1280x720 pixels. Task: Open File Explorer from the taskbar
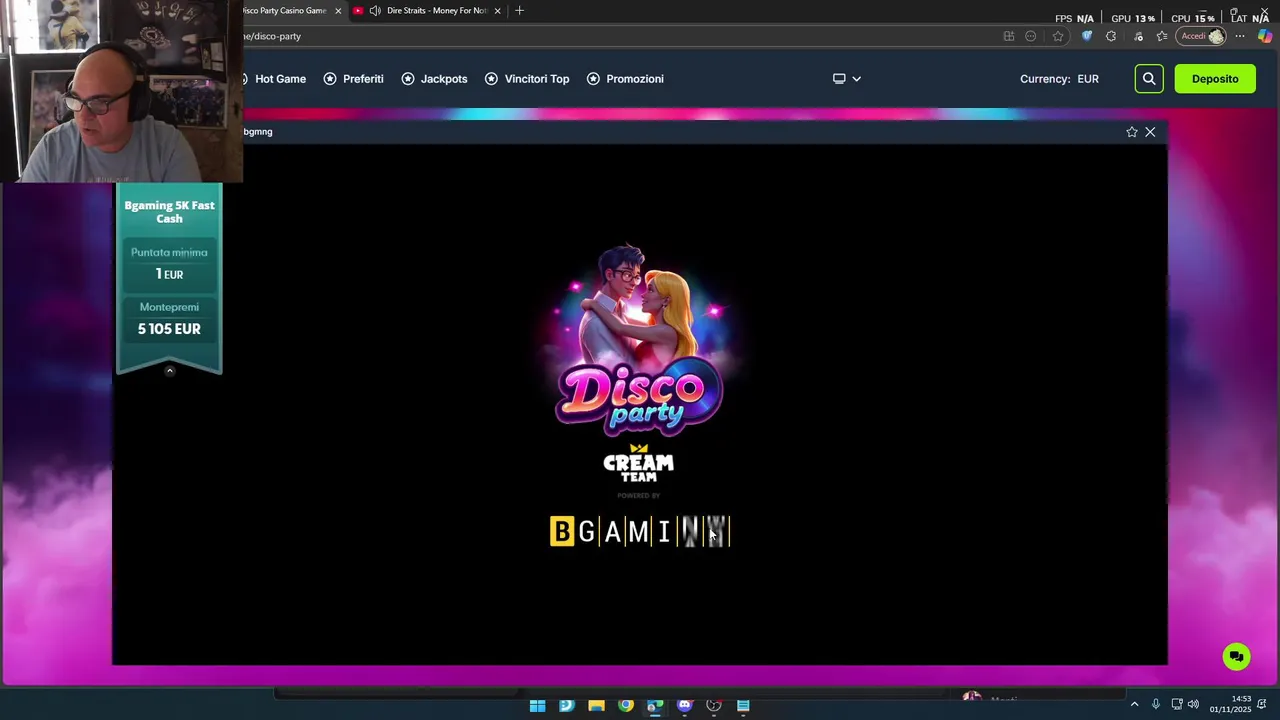[596, 706]
